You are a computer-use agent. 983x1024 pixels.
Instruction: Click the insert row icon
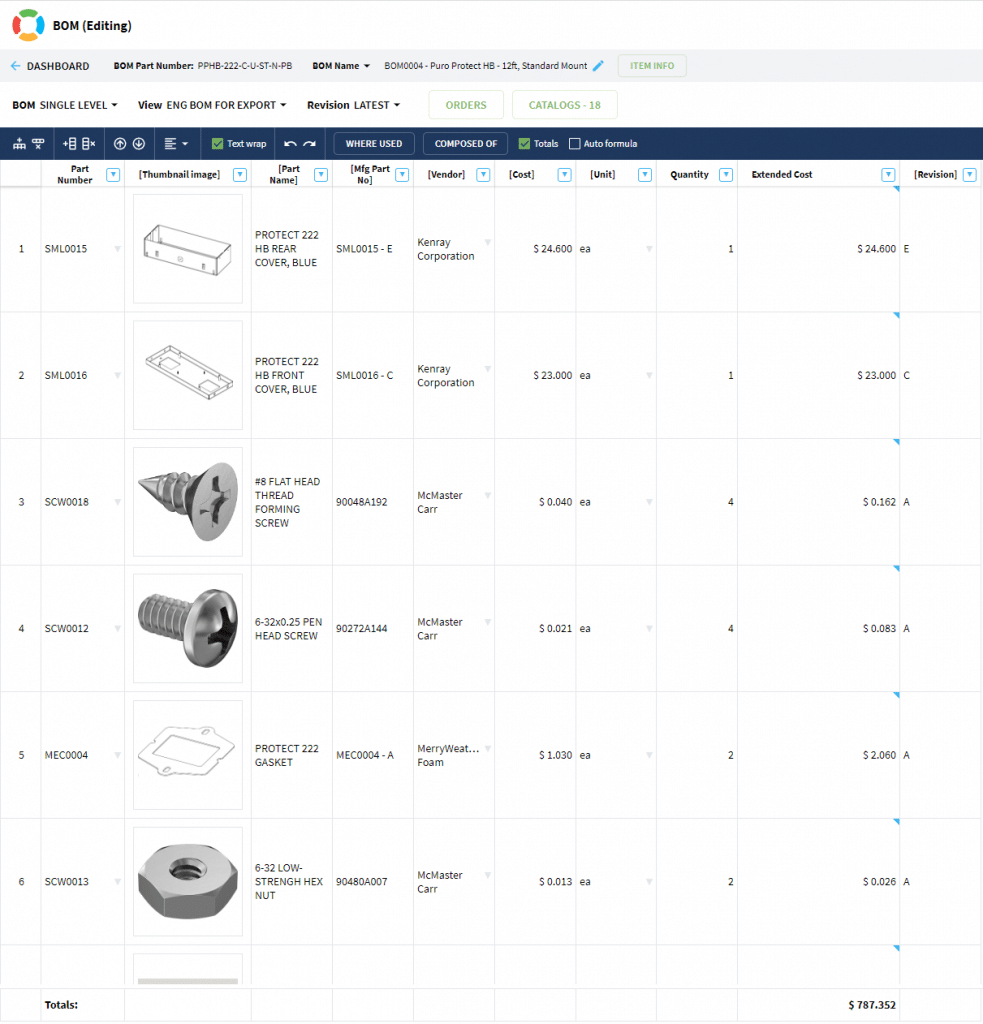point(69,144)
